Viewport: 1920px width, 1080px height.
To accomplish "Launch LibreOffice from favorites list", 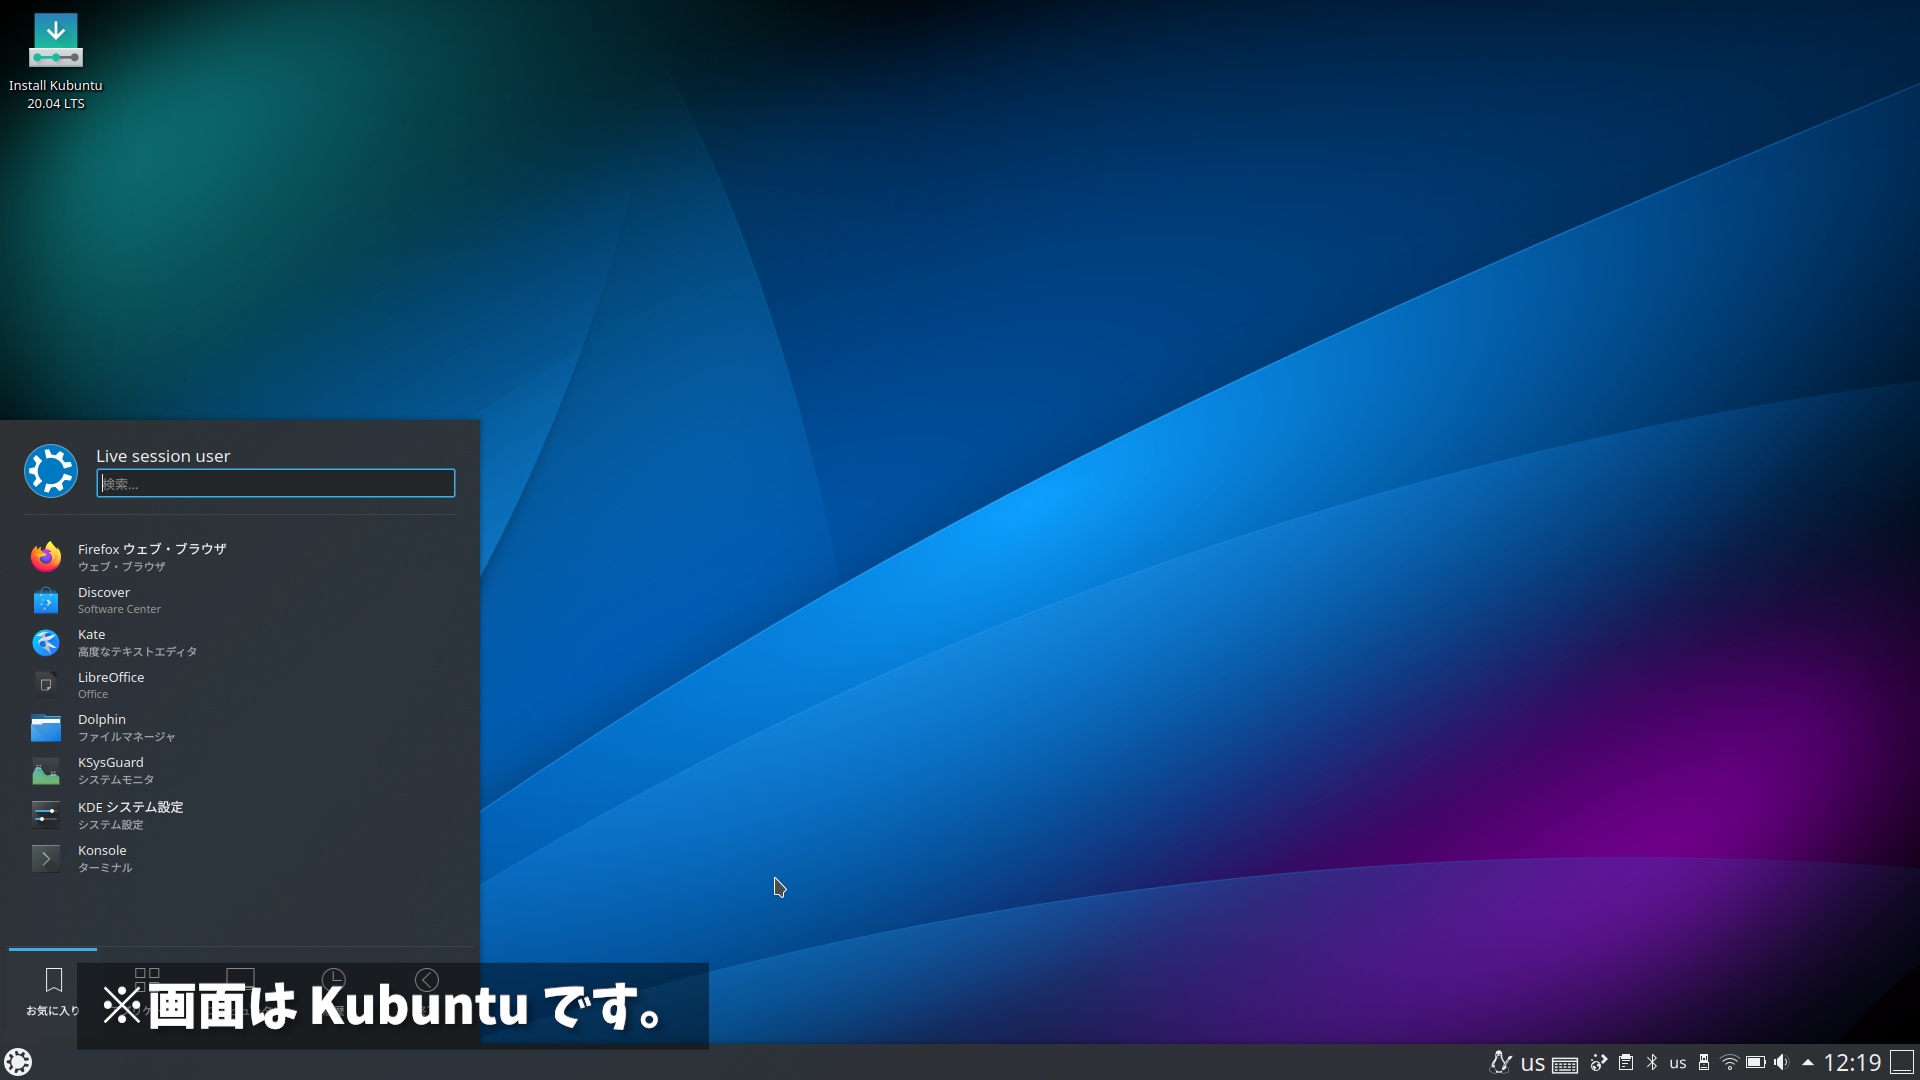I will click(x=110, y=685).
